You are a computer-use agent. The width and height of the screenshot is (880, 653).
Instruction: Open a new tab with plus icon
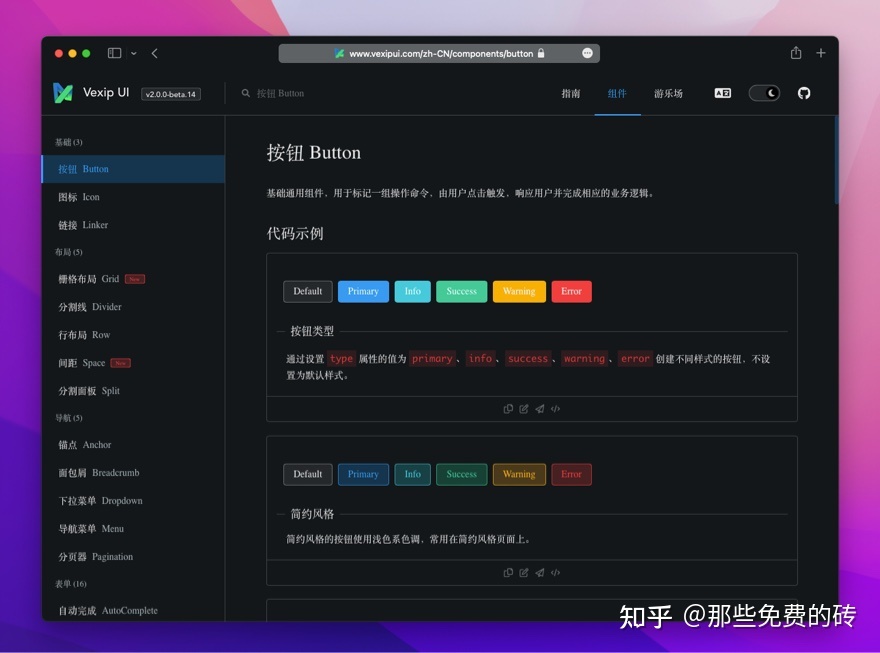(821, 53)
